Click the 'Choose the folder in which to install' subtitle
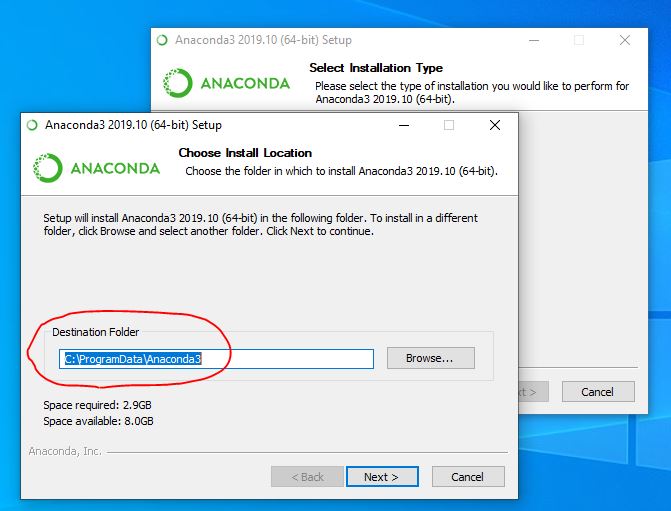 341,171
